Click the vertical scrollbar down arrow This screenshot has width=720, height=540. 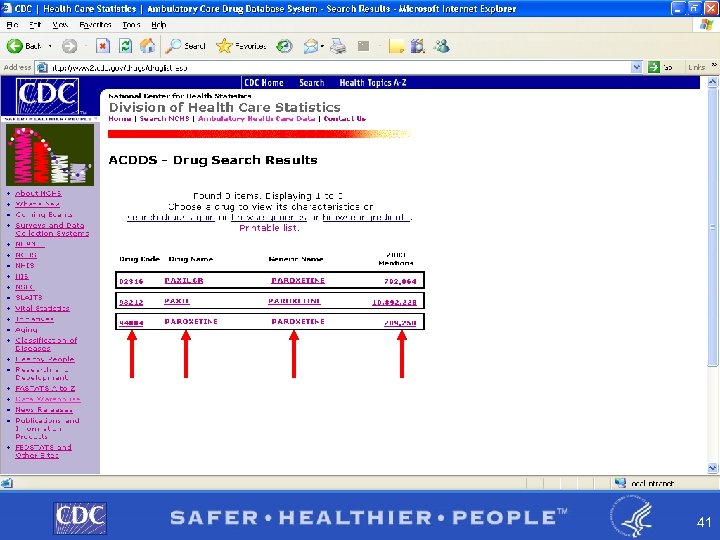[712, 468]
